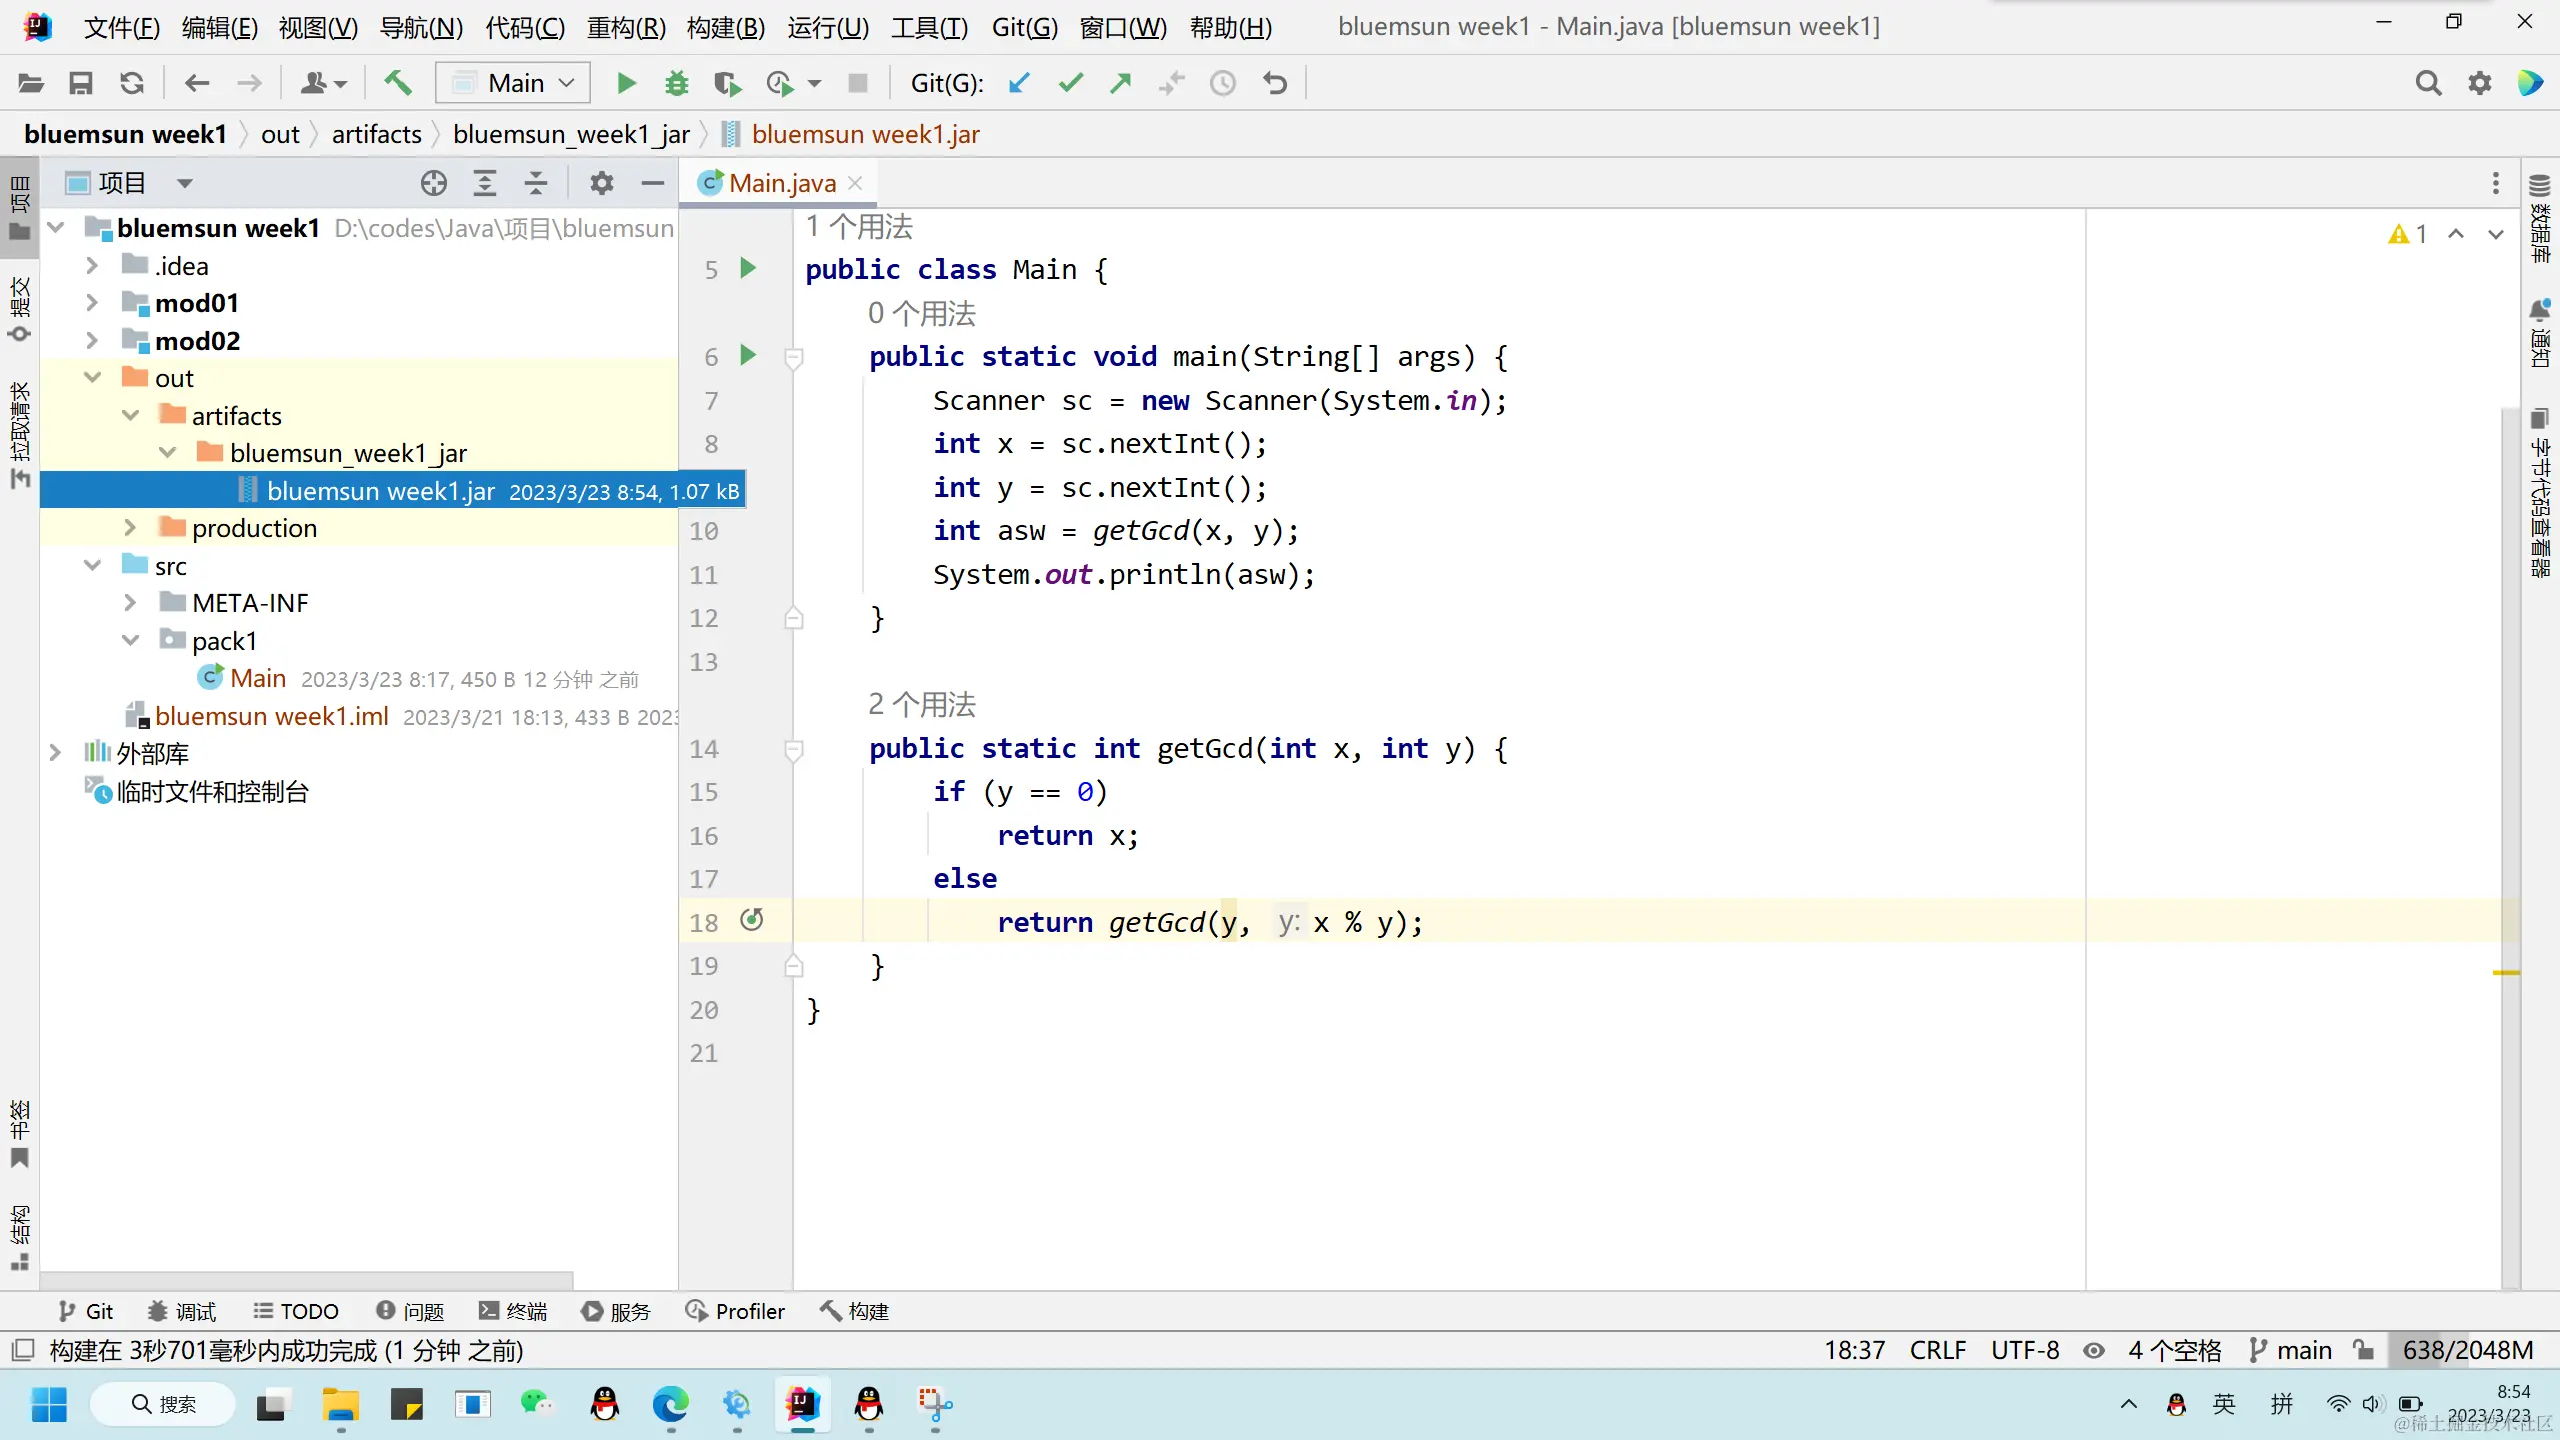Click the Build hammer icon
2560x1440 pixels.
(x=398, y=83)
